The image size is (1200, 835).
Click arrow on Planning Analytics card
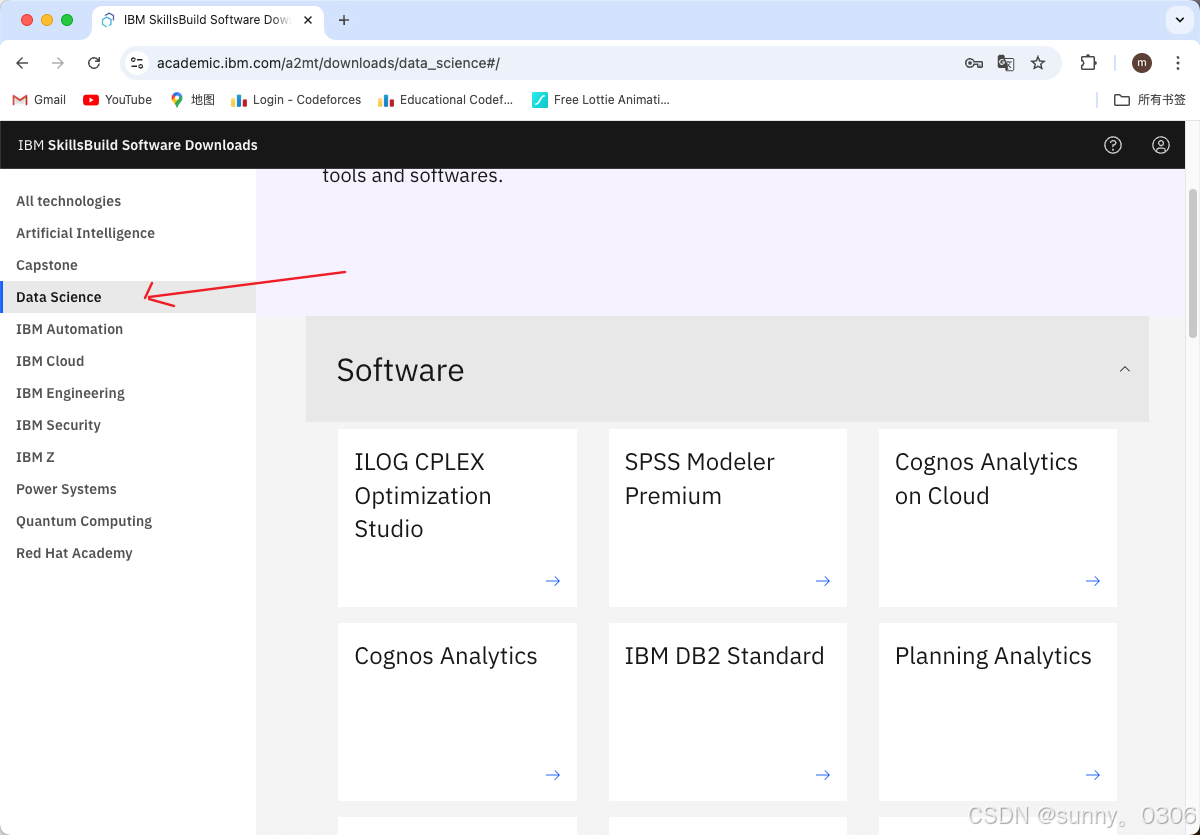1093,775
